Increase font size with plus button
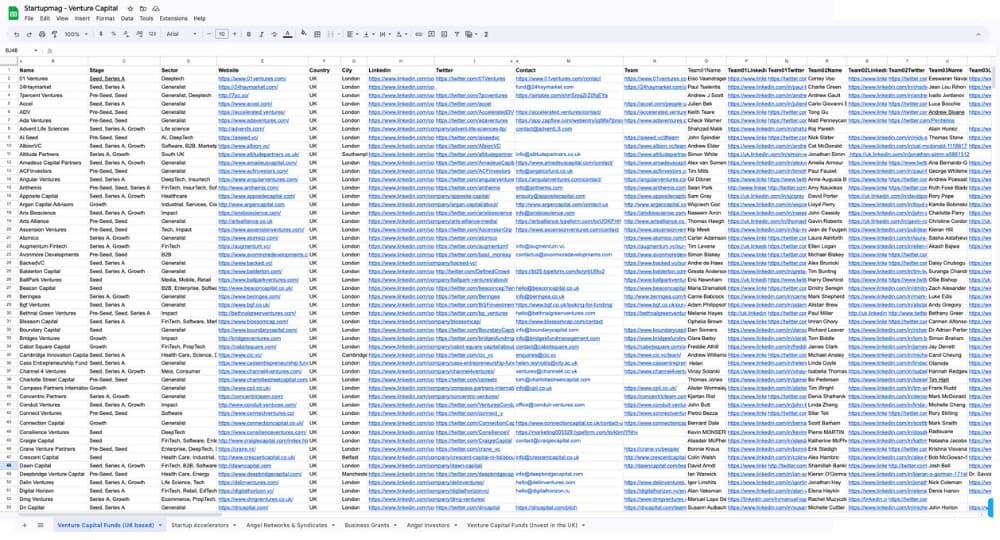Screen dimensions: 1000x540 (x=234, y=34)
